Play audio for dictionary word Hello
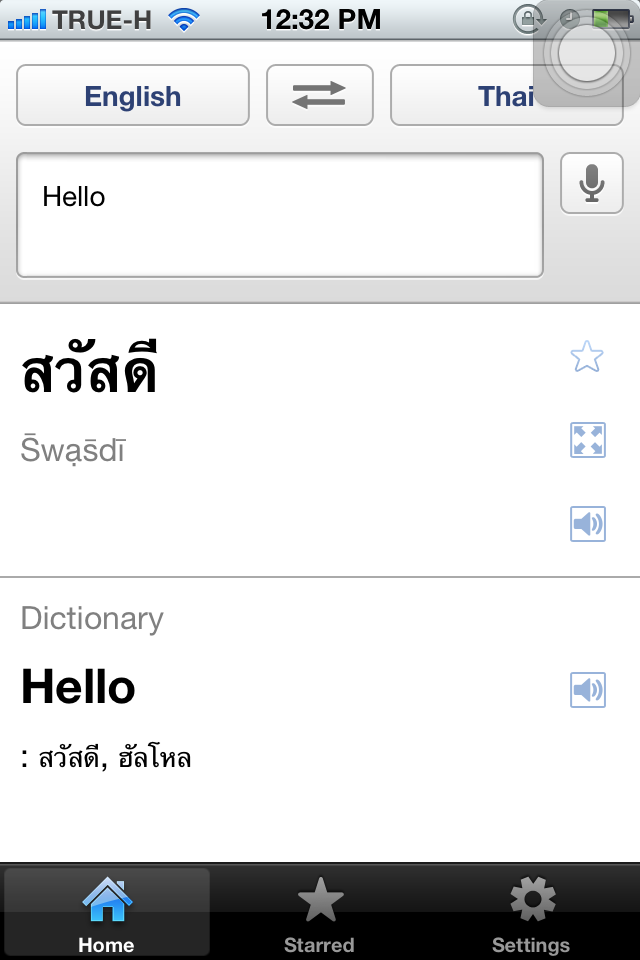 click(x=588, y=689)
